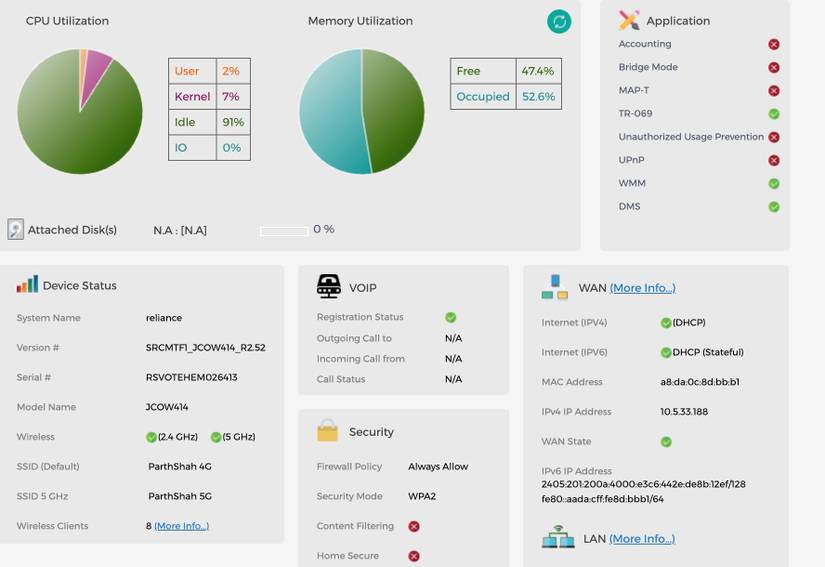The image size is (825, 567).
Task: Open Wireless Clients More Info link
Action: [x=182, y=526]
